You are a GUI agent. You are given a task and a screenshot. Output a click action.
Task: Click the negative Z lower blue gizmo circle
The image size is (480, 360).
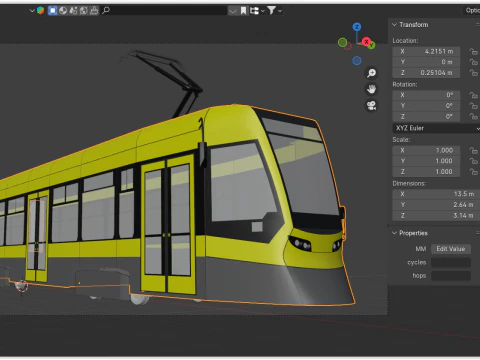tap(357, 61)
